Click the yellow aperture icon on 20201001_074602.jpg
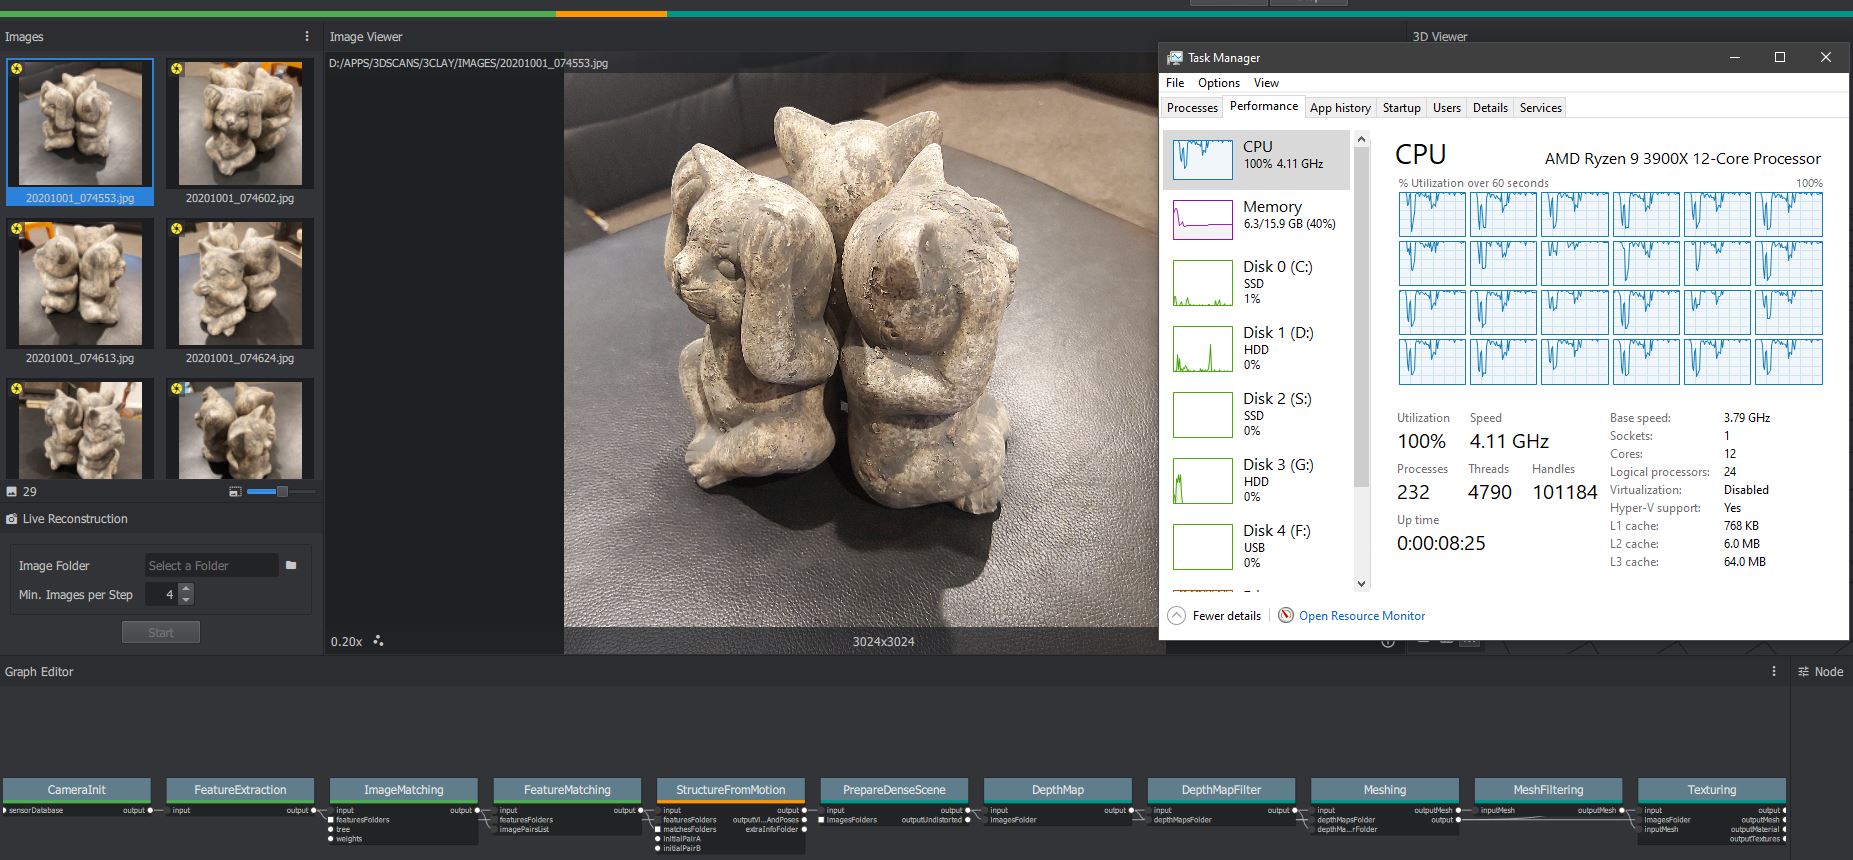This screenshot has width=1853, height=860. pos(177,69)
